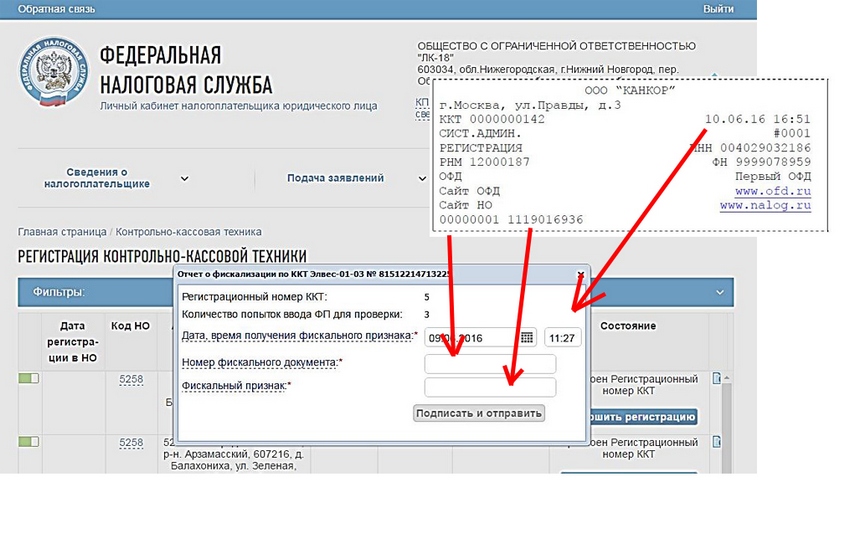Click the Federal Tax Service emblem logo
The image size is (850, 544).
click(x=53, y=72)
